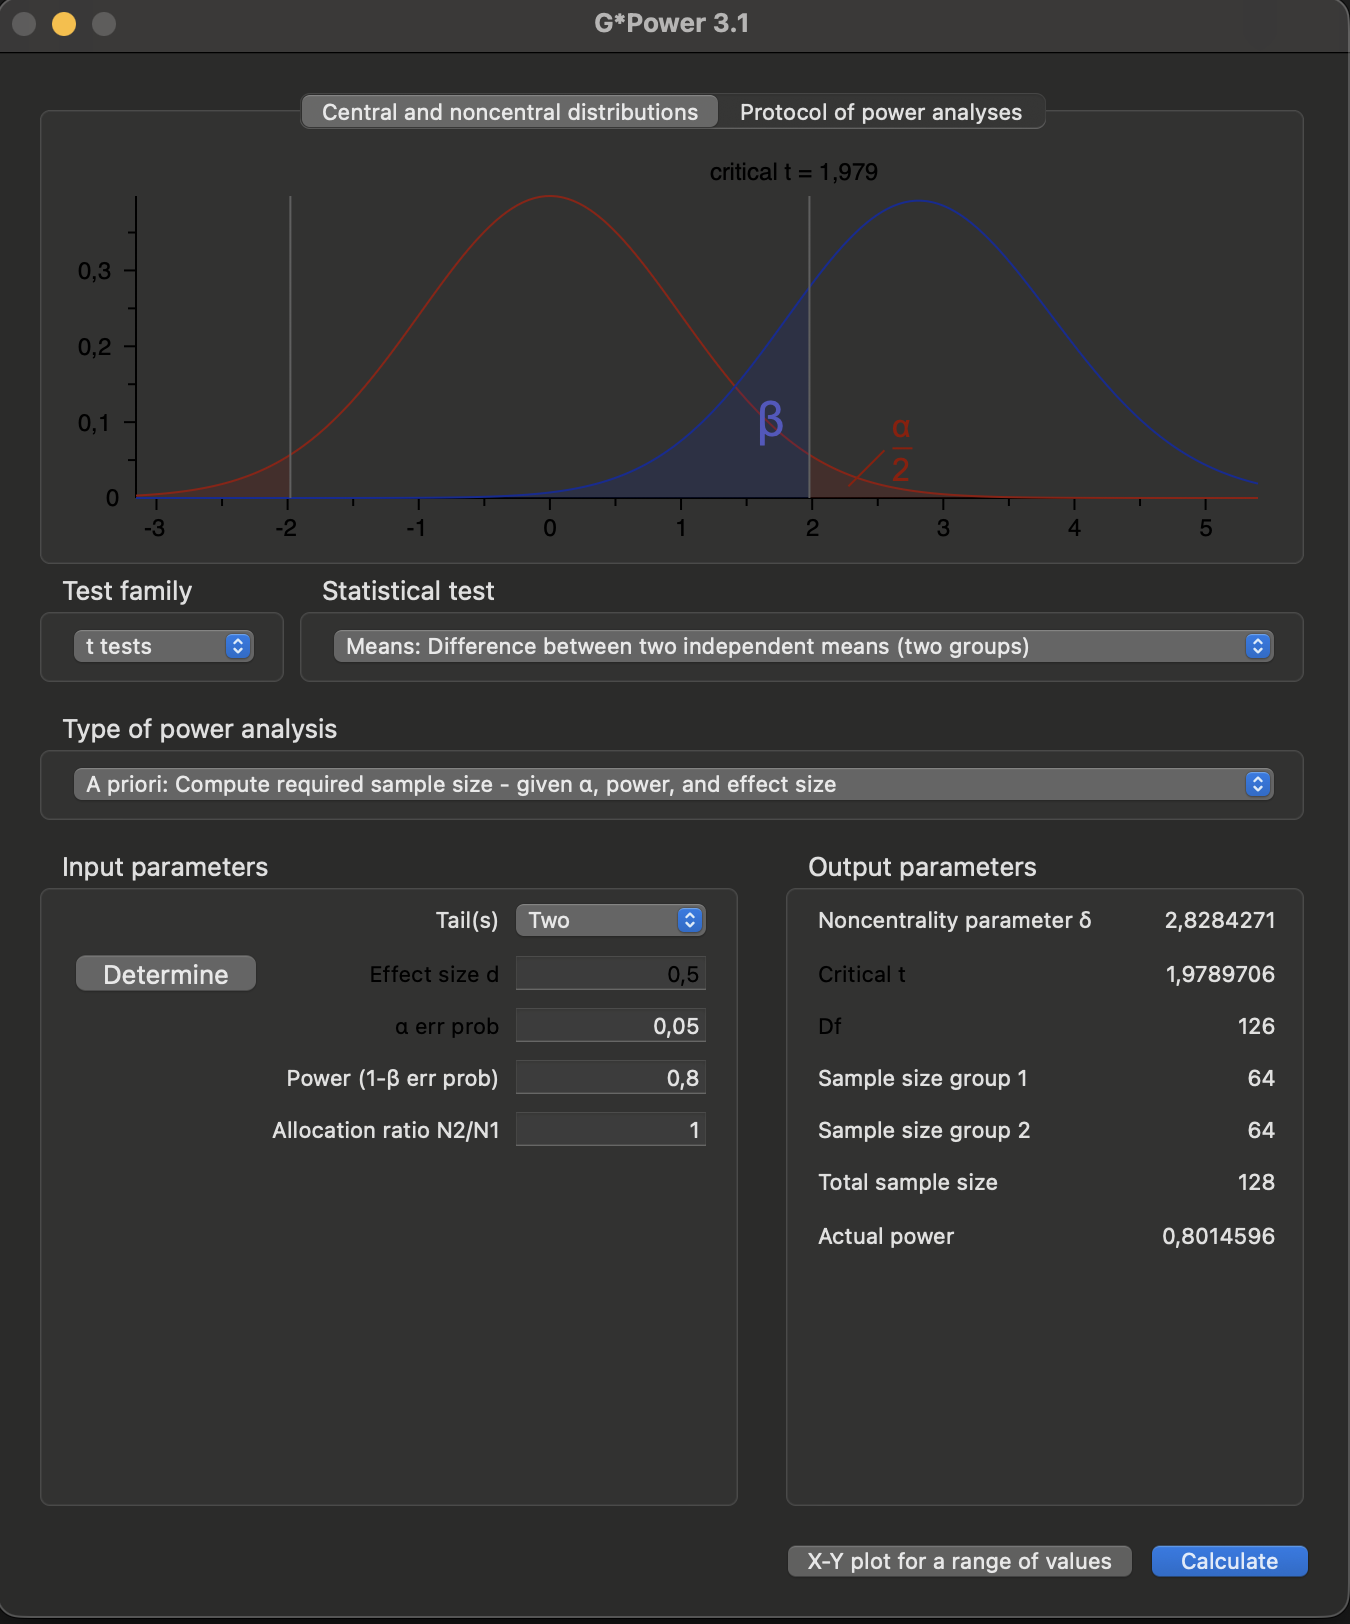Click the Sample size group 1 label
Image resolution: width=1350 pixels, height=1624 pixels.
tap(923, 1078)
